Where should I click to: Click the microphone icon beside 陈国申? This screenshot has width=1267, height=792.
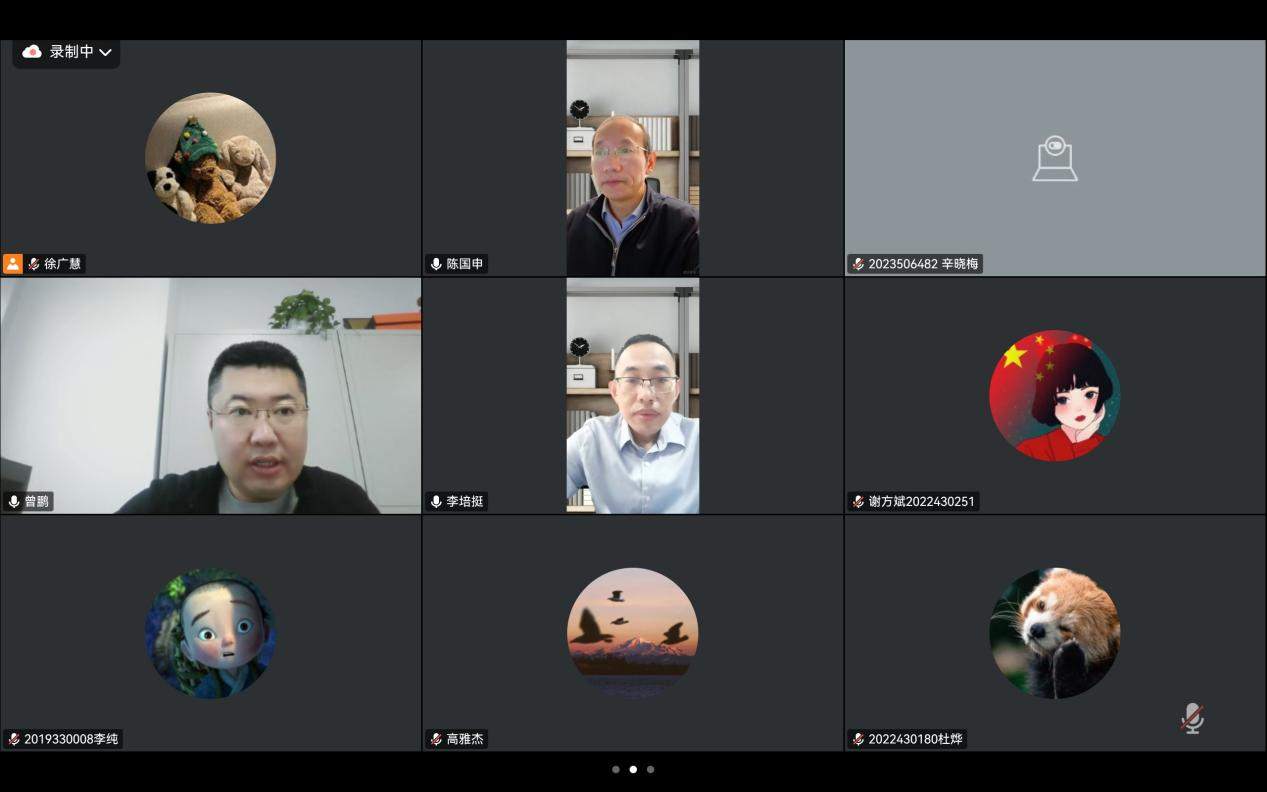(x=436, y=264)
